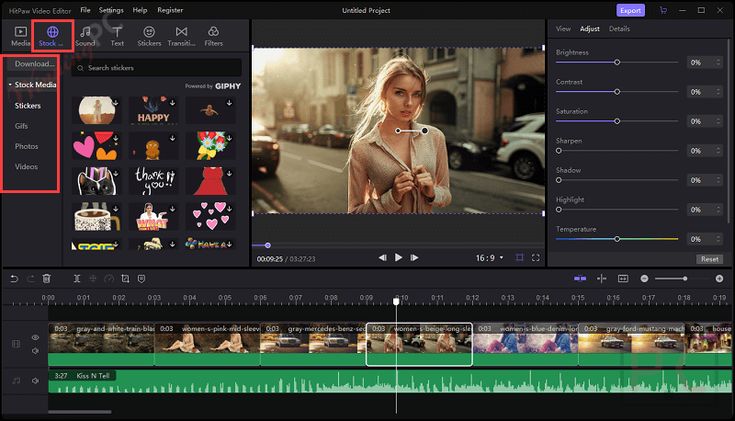Select the pink hearts sticker thumbnail

point(210,216)
